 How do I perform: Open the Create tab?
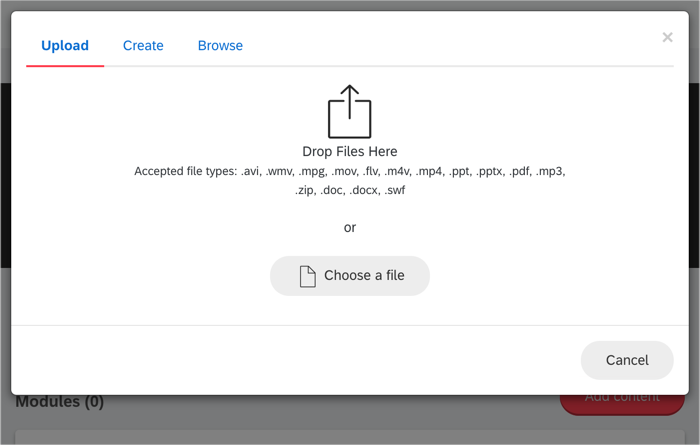pyautogui.click(x=143, y=46)
